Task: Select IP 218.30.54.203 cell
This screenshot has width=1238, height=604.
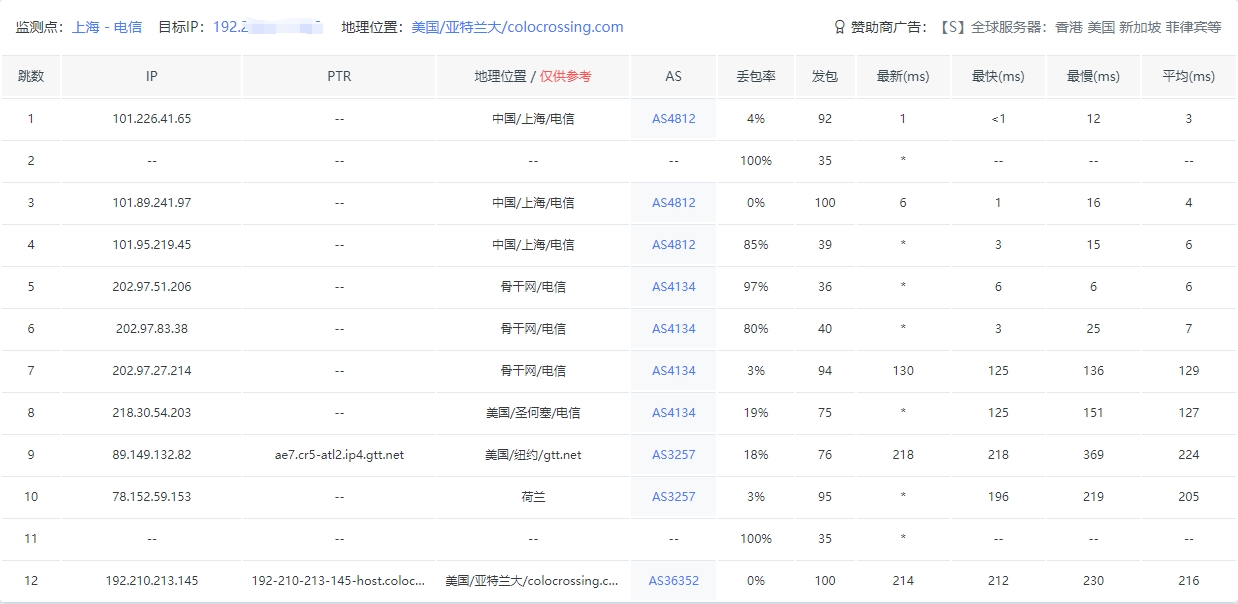Action: click(151, 412)
